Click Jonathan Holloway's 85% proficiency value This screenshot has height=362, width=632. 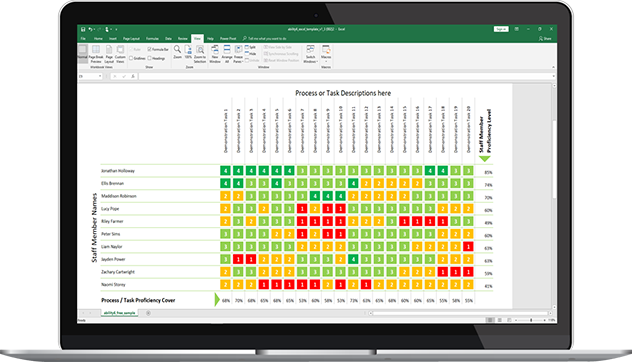pyautogui.click(x=488, y=172)
